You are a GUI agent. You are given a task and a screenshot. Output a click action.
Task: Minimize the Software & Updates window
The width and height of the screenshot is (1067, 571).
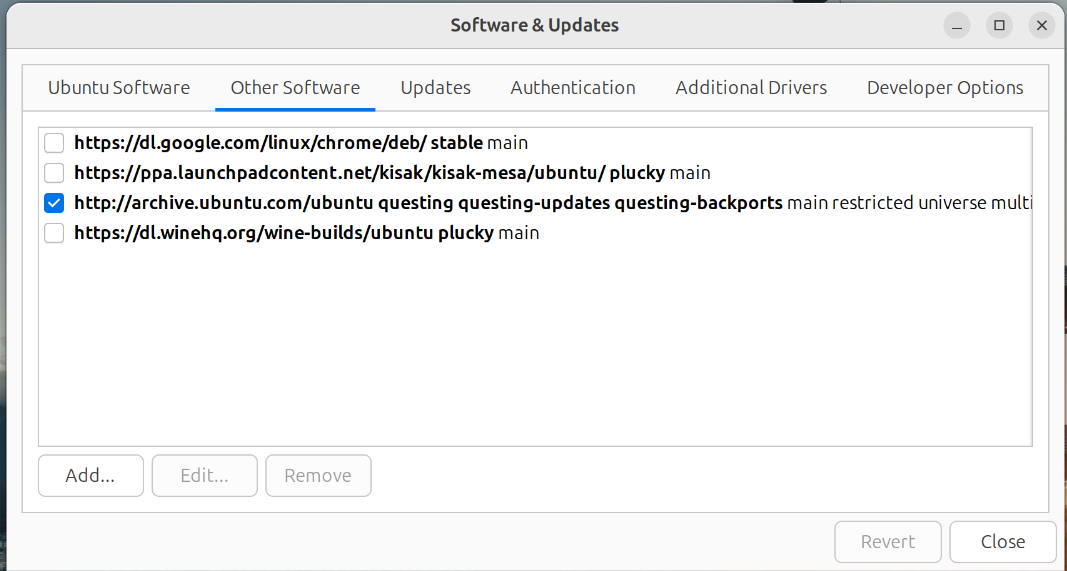[x=957, y=25]
